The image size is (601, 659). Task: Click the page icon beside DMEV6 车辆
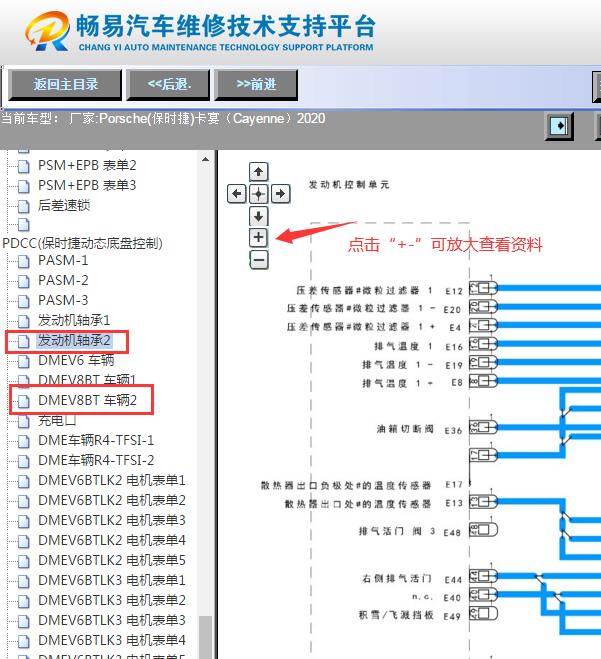click(24, 361)
